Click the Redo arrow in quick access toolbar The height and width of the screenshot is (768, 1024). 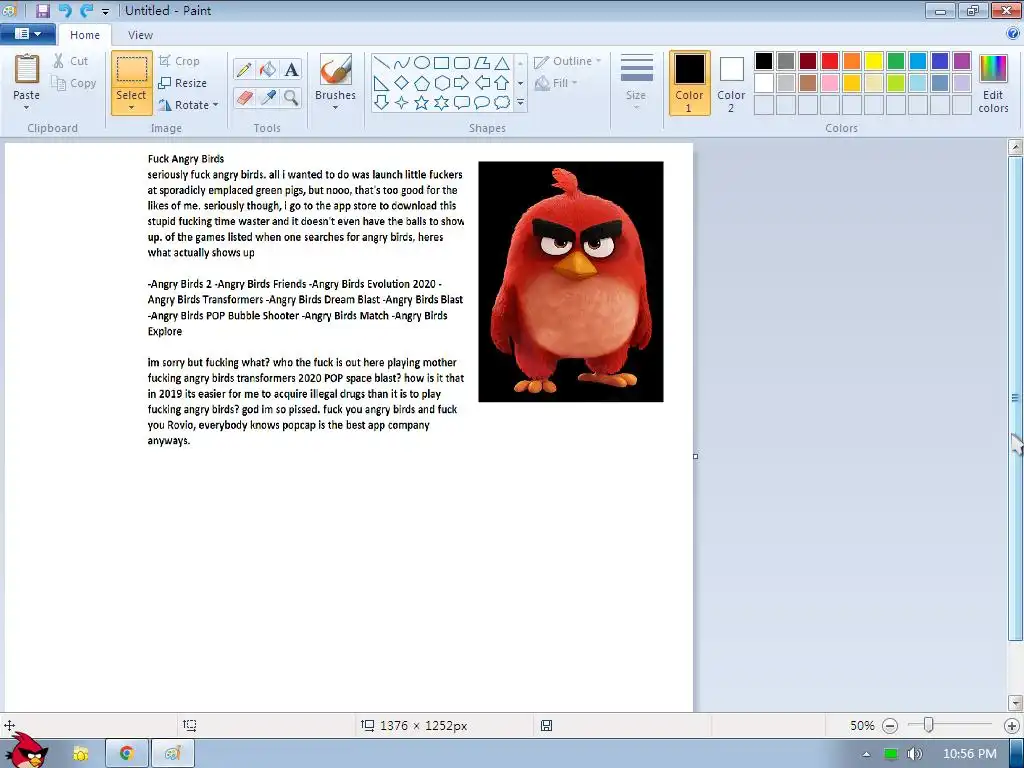coord(86,10)
